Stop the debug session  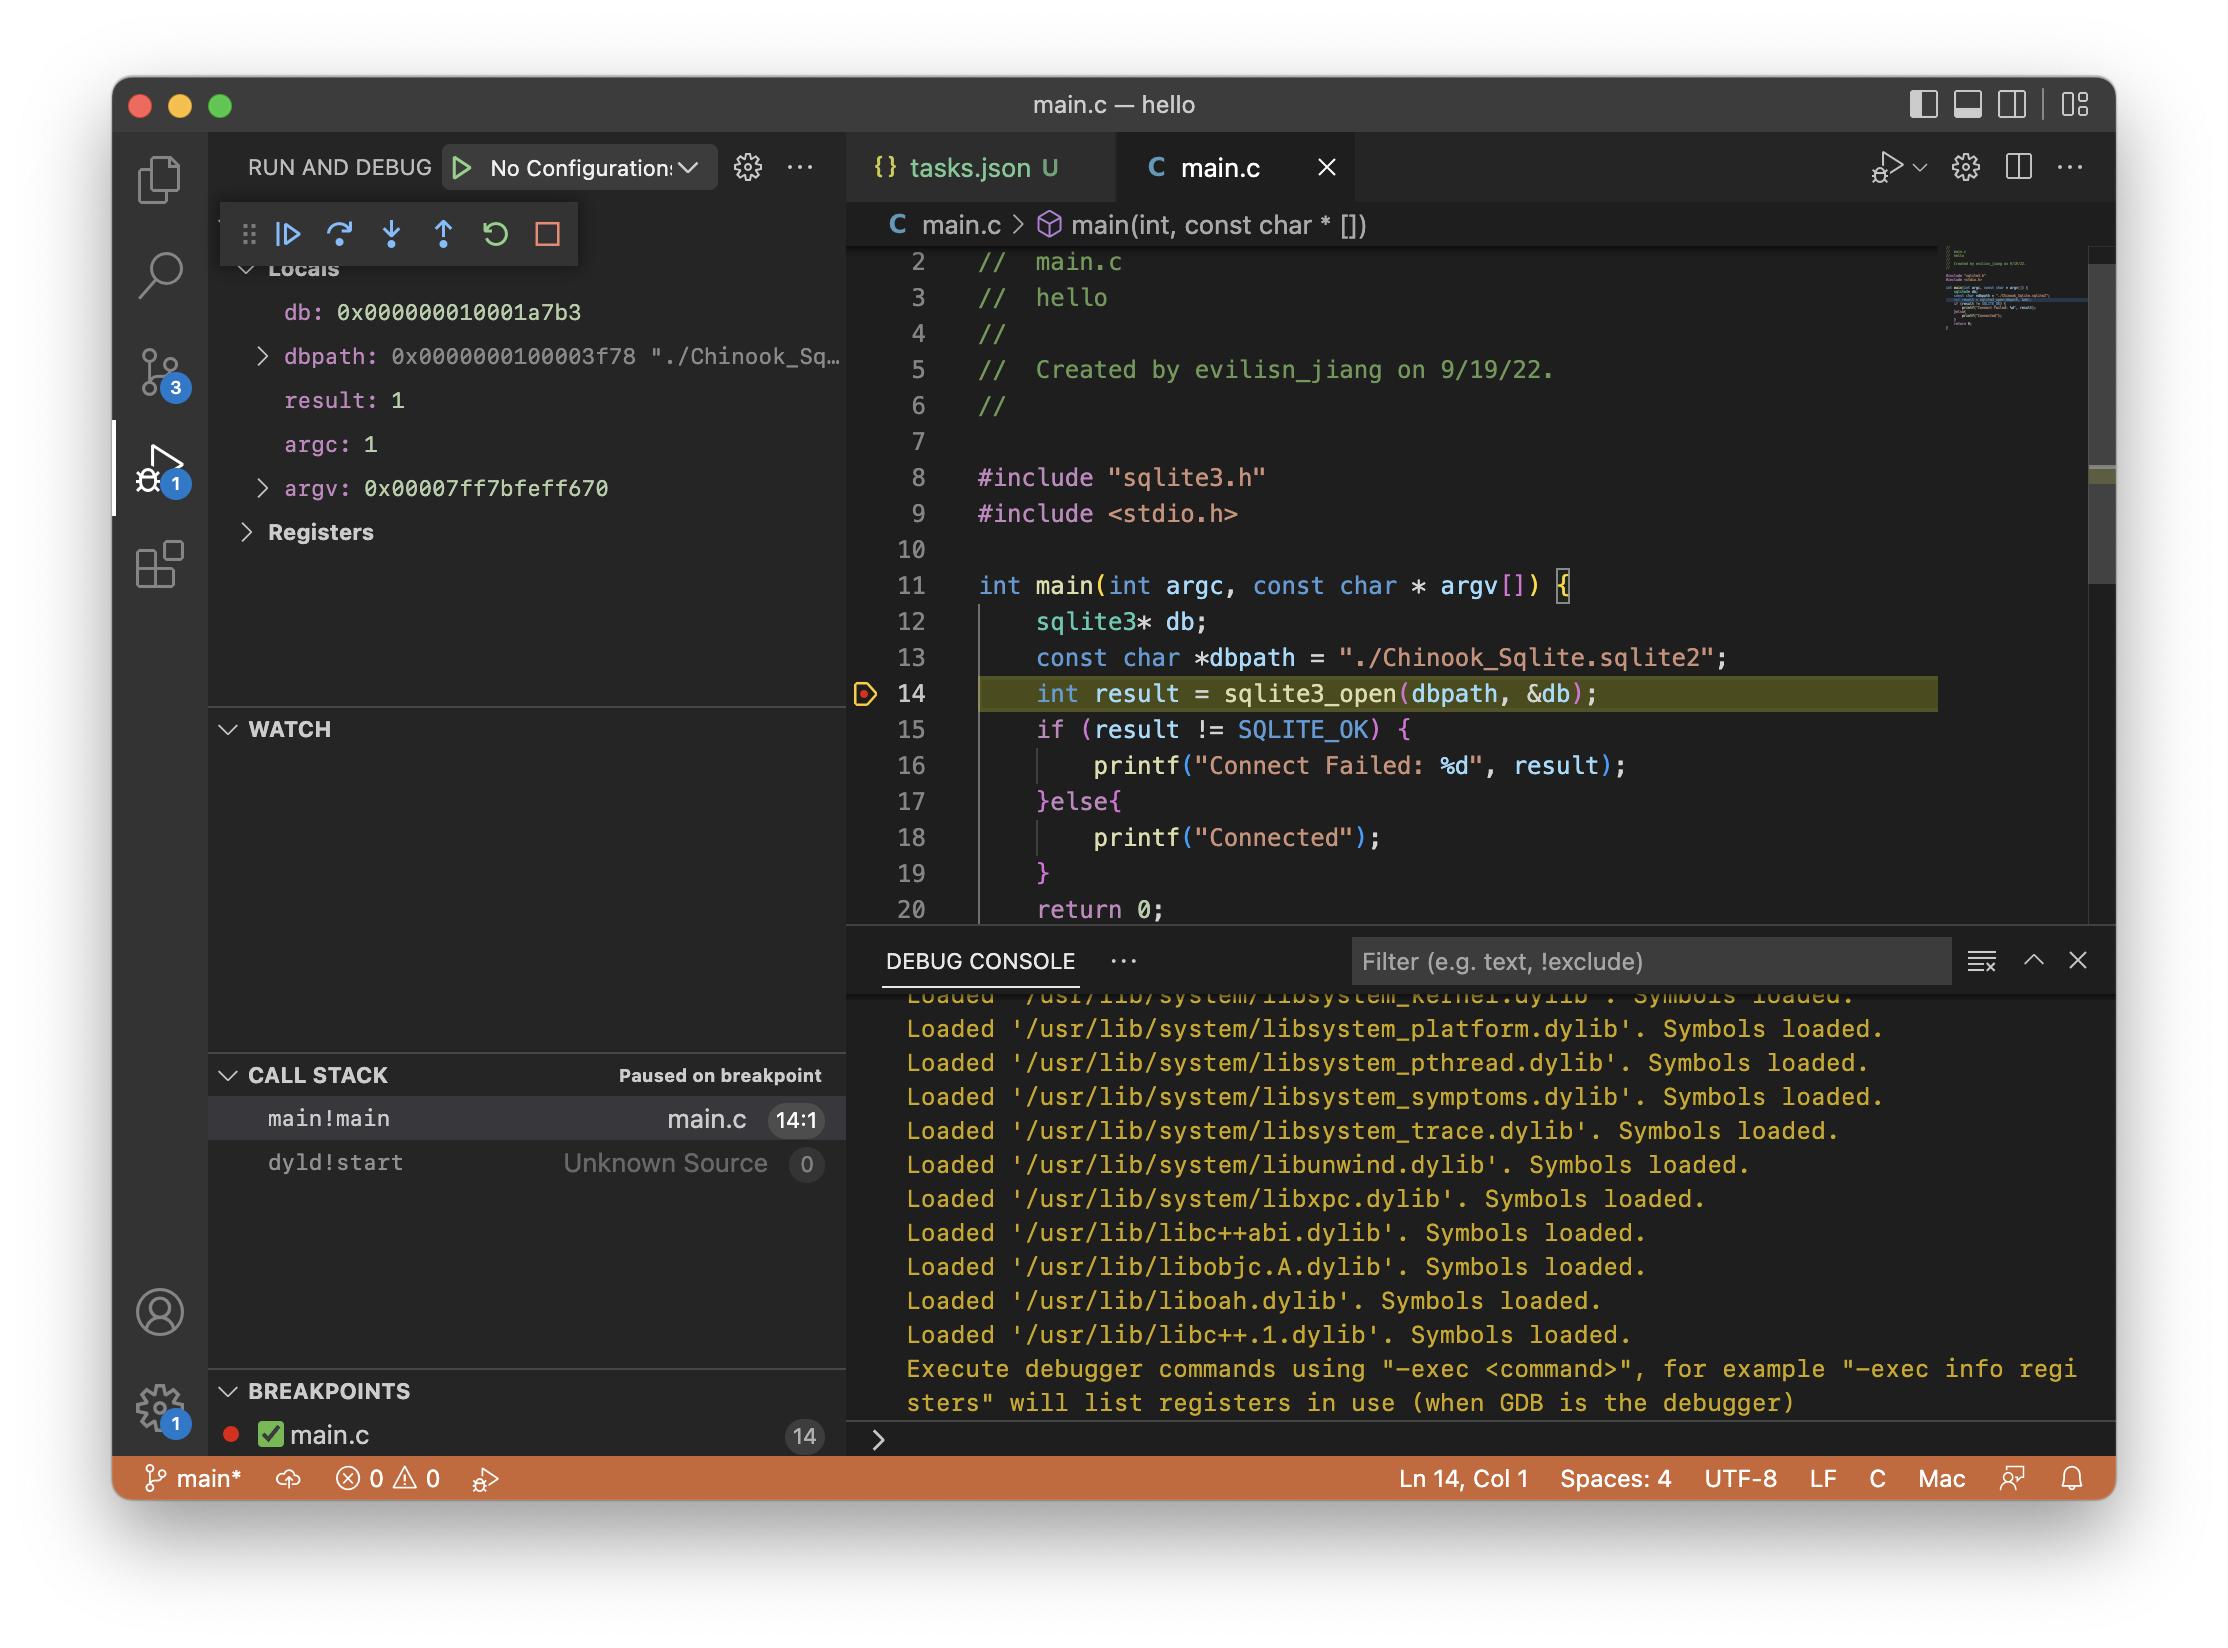click(x=547, y=234)
